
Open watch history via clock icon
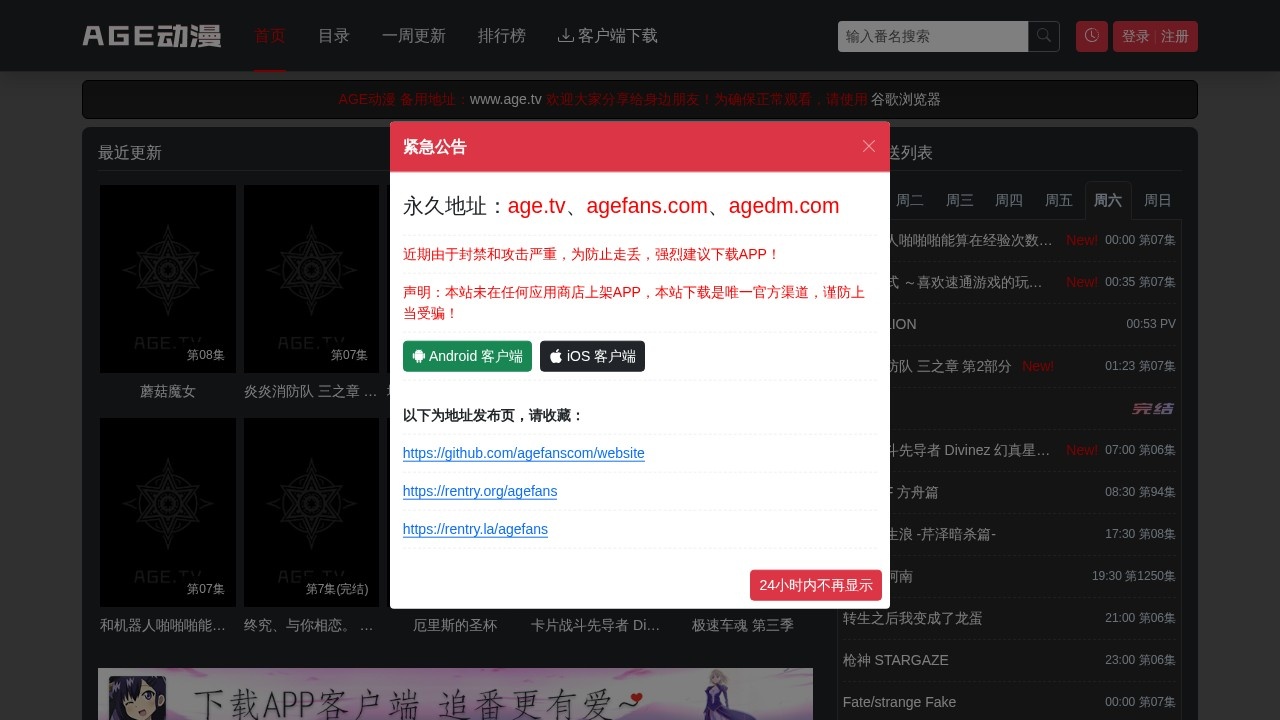coord(1091,36)
